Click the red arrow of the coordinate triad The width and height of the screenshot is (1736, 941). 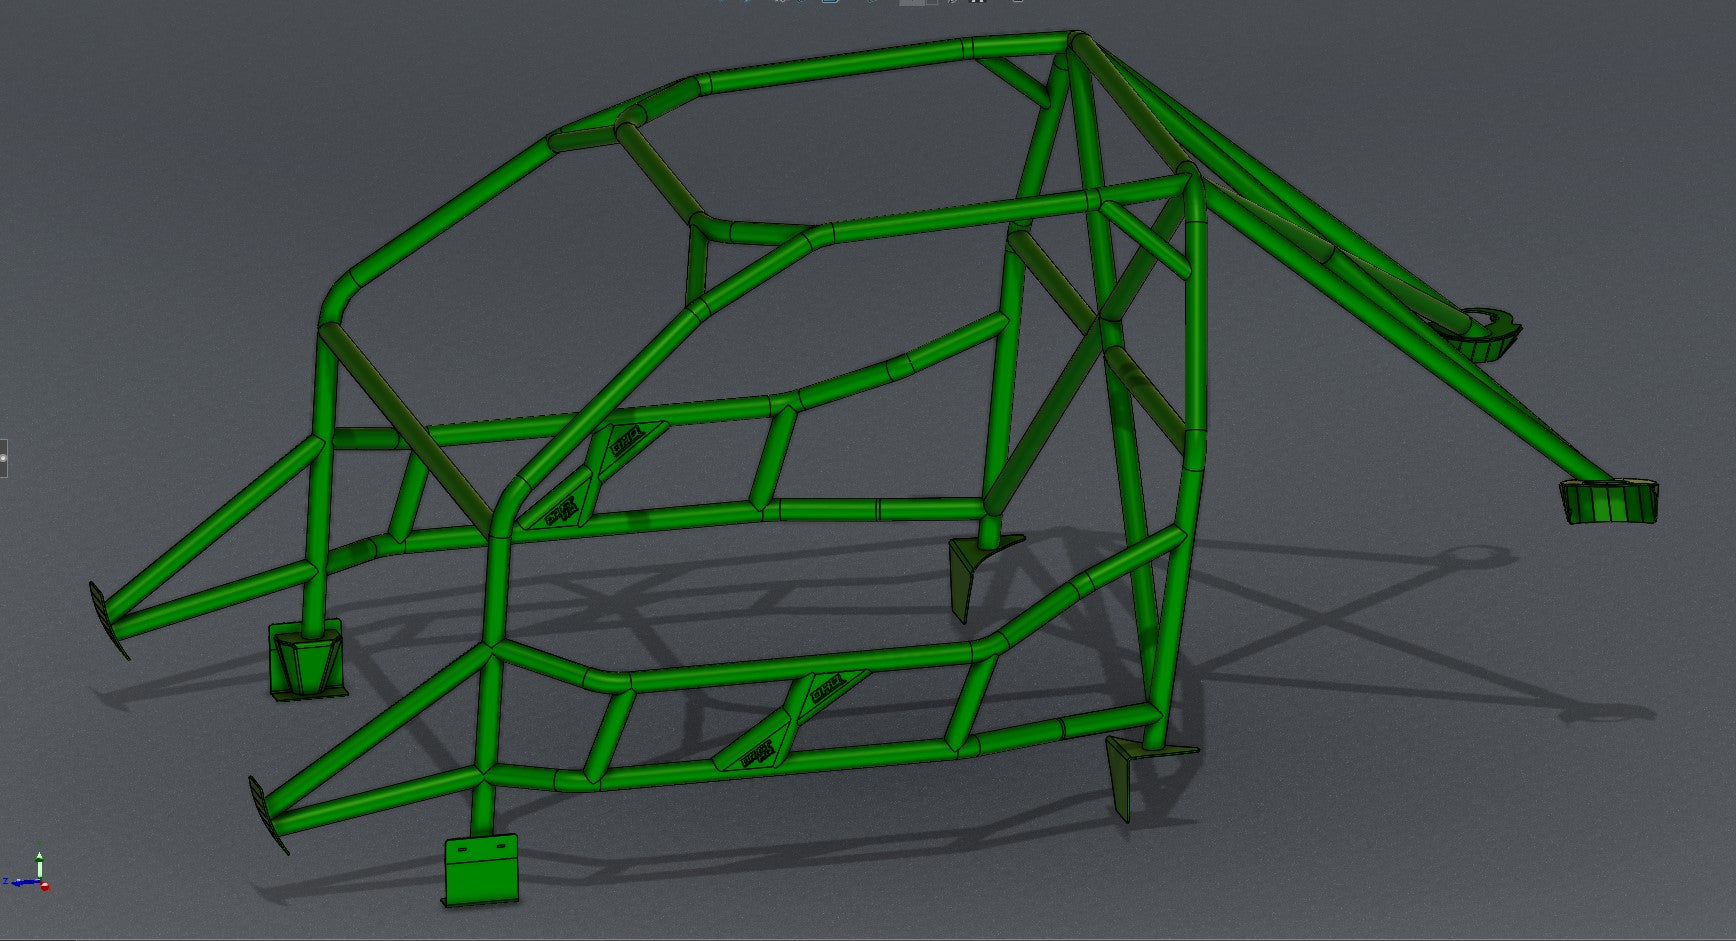pos(45,886)
